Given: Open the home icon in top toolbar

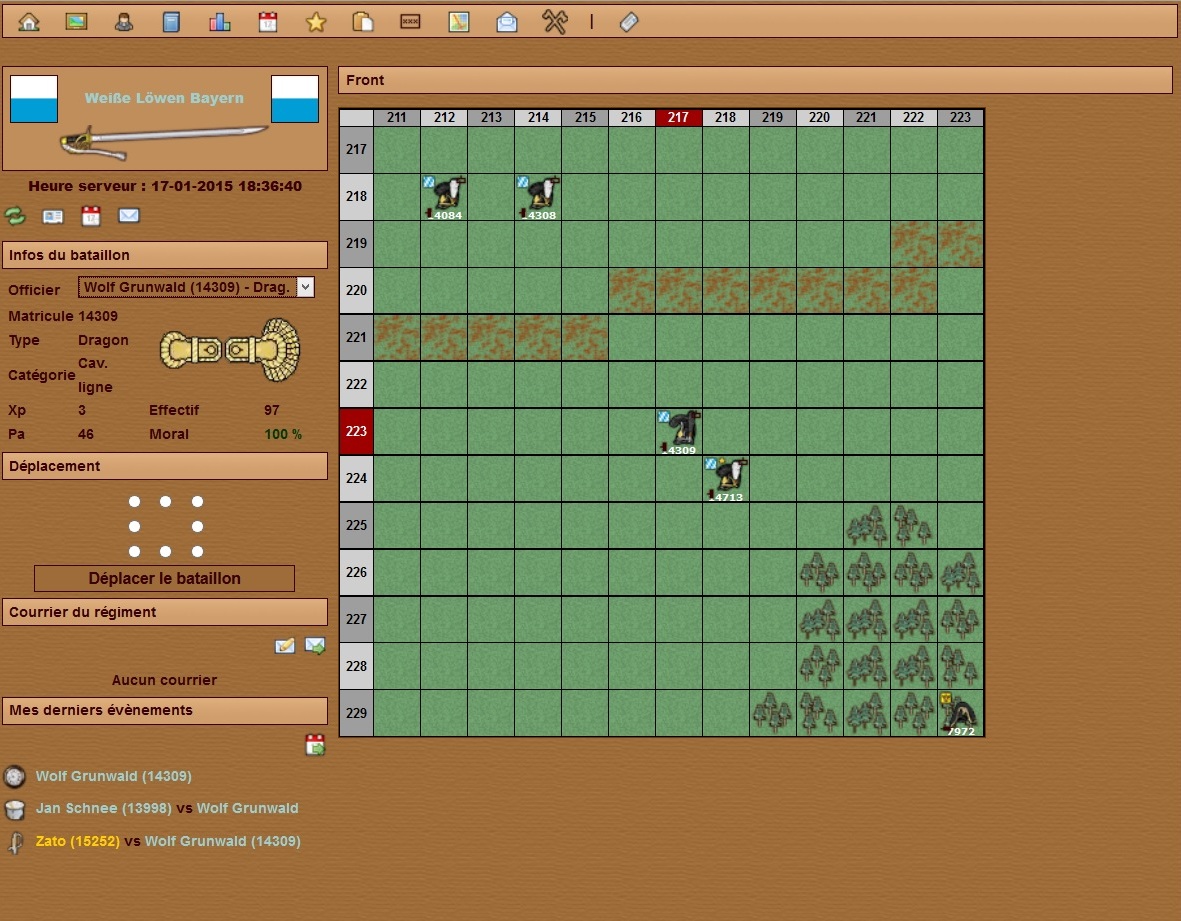Looking at the screenshot, I should point(29,22).
